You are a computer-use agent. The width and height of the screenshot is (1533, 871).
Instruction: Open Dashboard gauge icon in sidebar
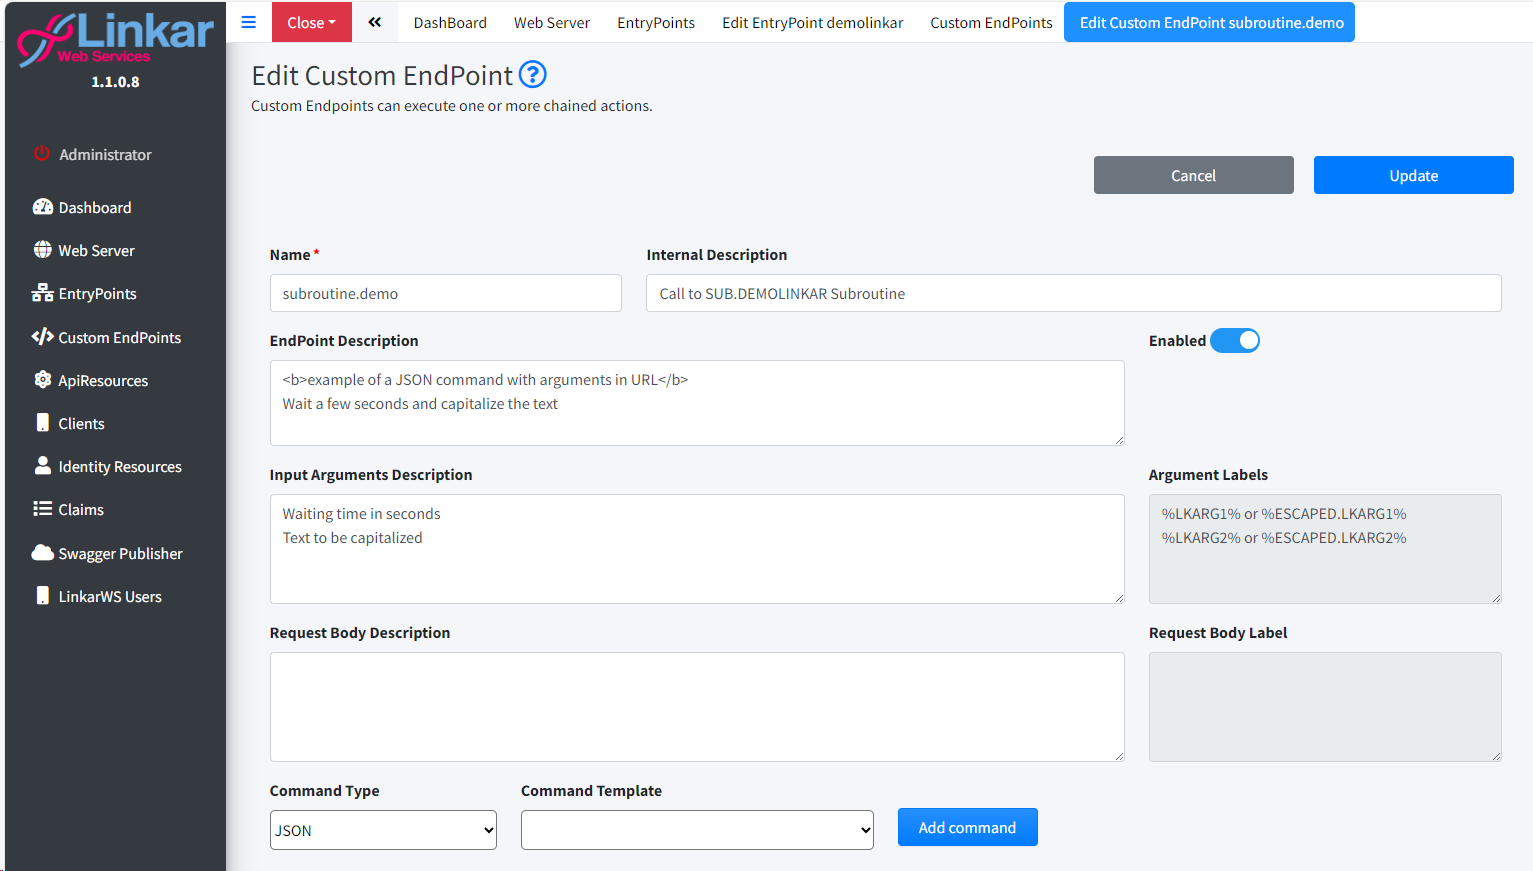pyautogui.click(x=43, y=207)
